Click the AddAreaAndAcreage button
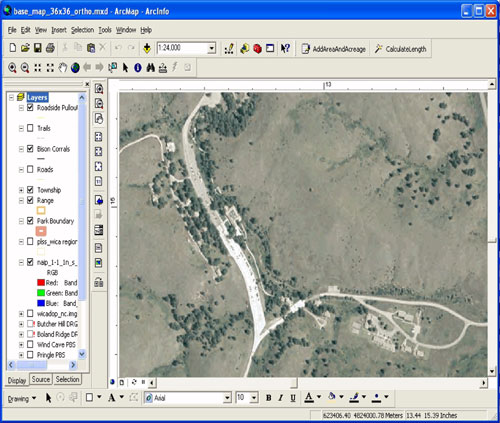The image size is (500, 423). [x=333, y=49]
